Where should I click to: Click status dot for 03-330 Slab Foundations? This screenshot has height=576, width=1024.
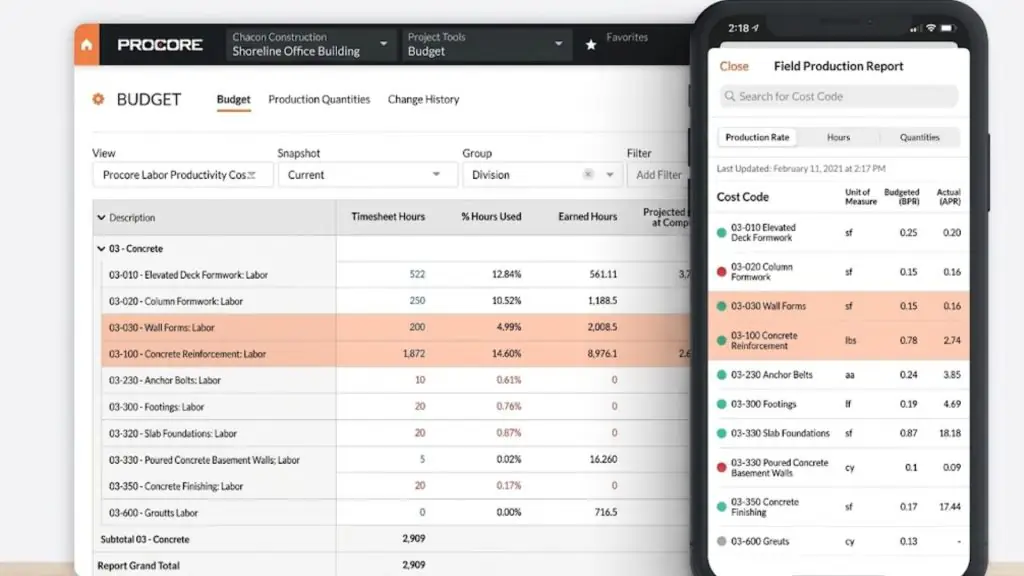[x=722, y=433]
